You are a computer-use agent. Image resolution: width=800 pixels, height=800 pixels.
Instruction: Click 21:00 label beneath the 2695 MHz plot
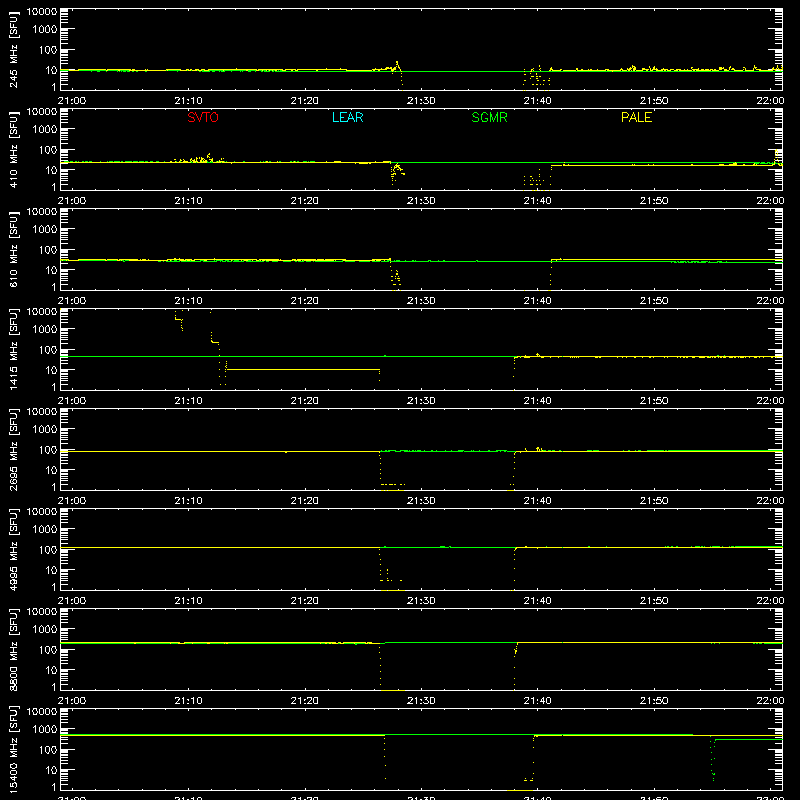[x=72, y=501]
